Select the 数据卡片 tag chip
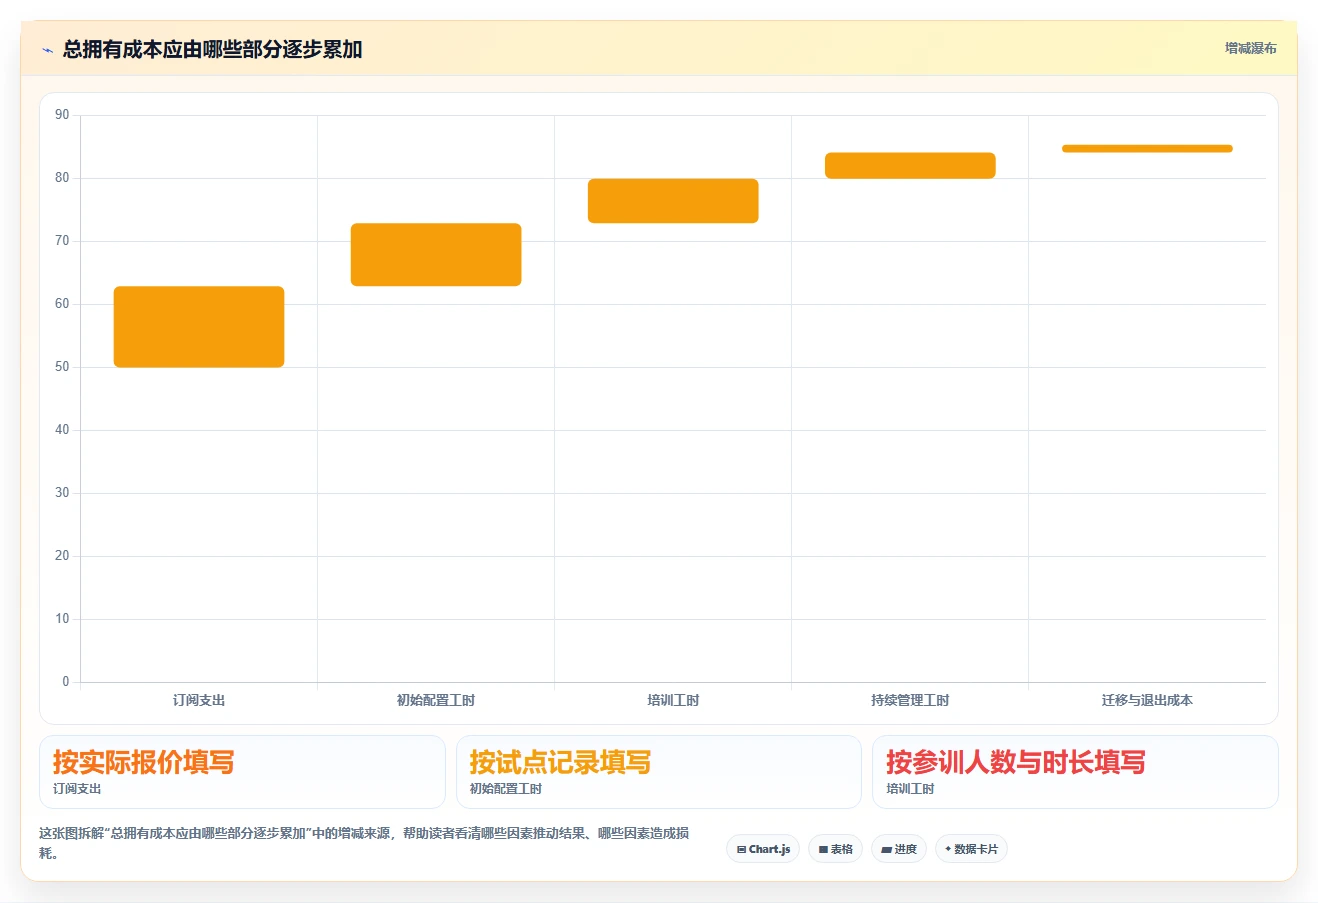 pyautogui.click(x=971, y=849)
